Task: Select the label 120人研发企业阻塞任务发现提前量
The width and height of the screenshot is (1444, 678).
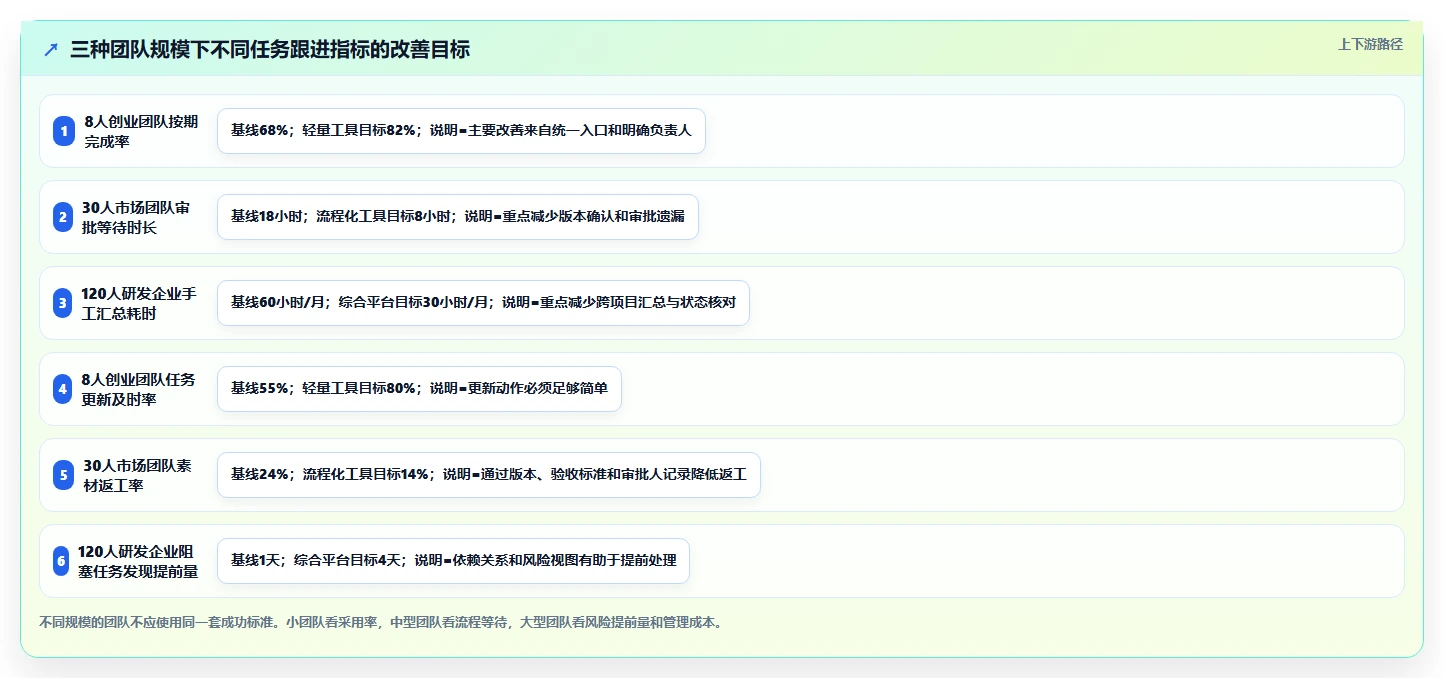Action: (138, 561)
